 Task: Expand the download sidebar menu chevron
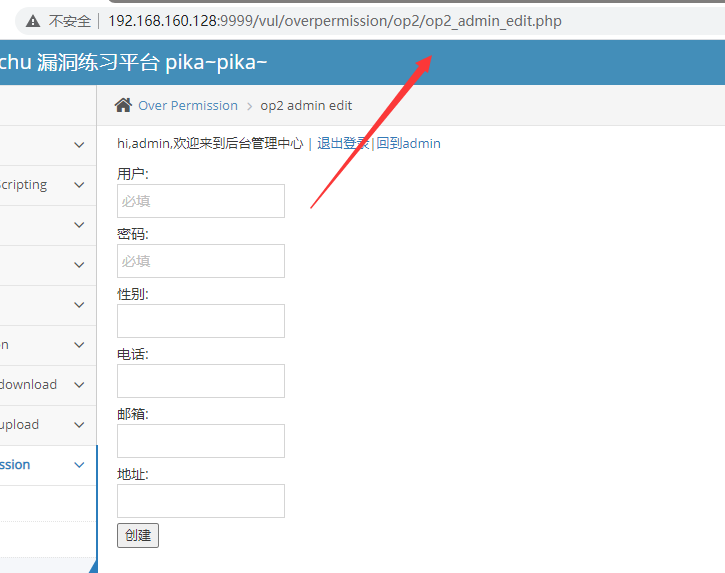pos(79,385)
